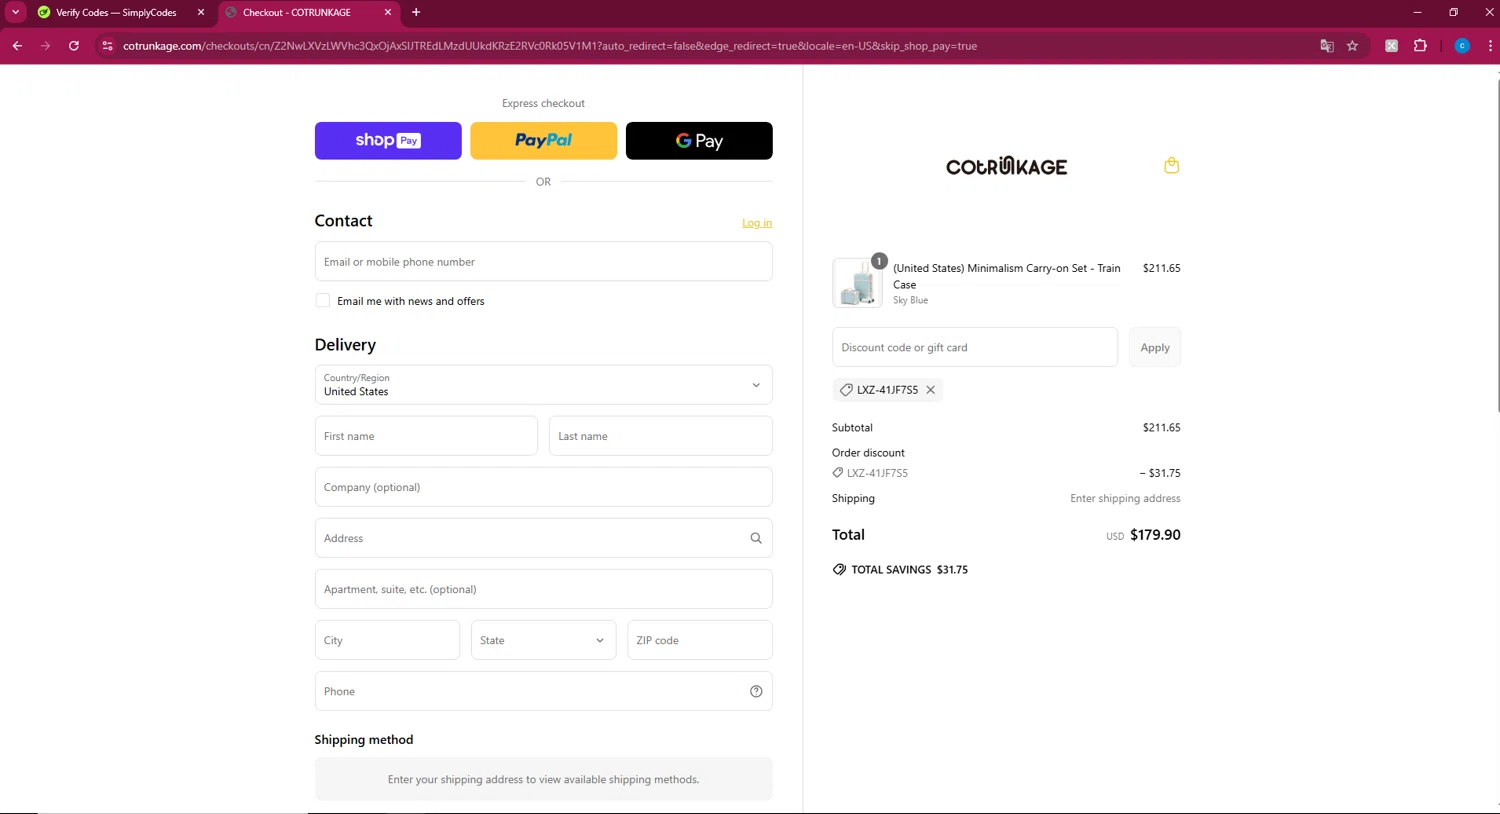Click the First name field
This screenshot has height=814, width=1500.
(426, 436)
